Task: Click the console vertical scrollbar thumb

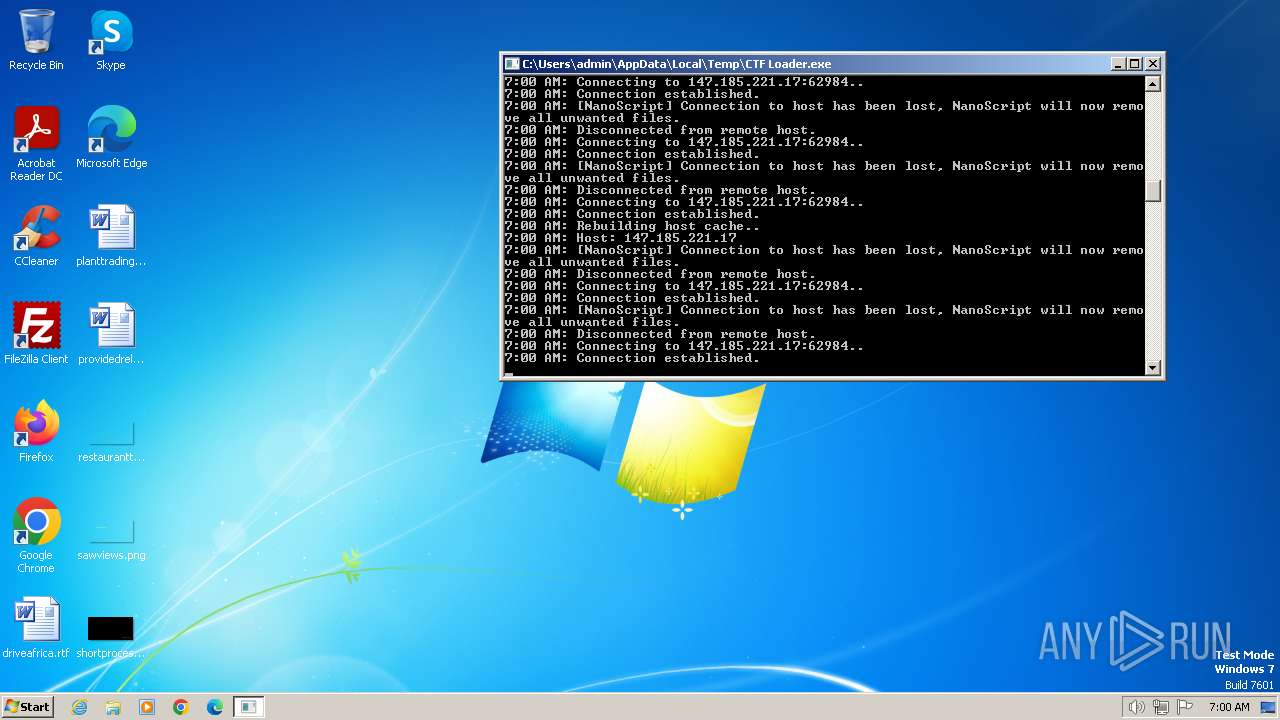Action: pos(1153,191)
